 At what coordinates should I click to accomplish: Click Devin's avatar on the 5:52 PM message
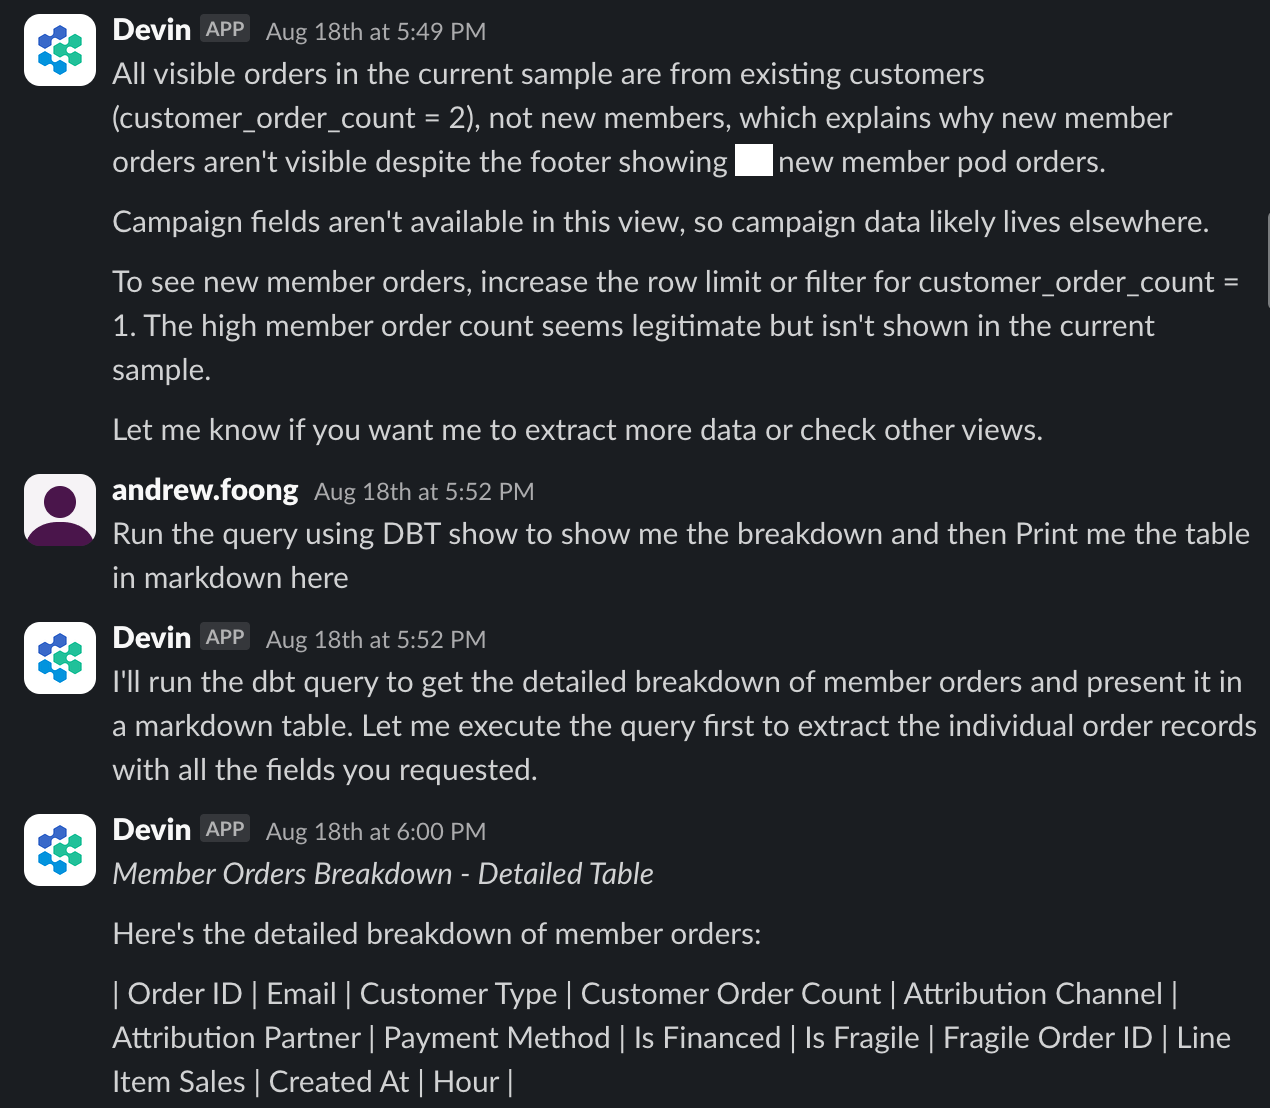60,658
